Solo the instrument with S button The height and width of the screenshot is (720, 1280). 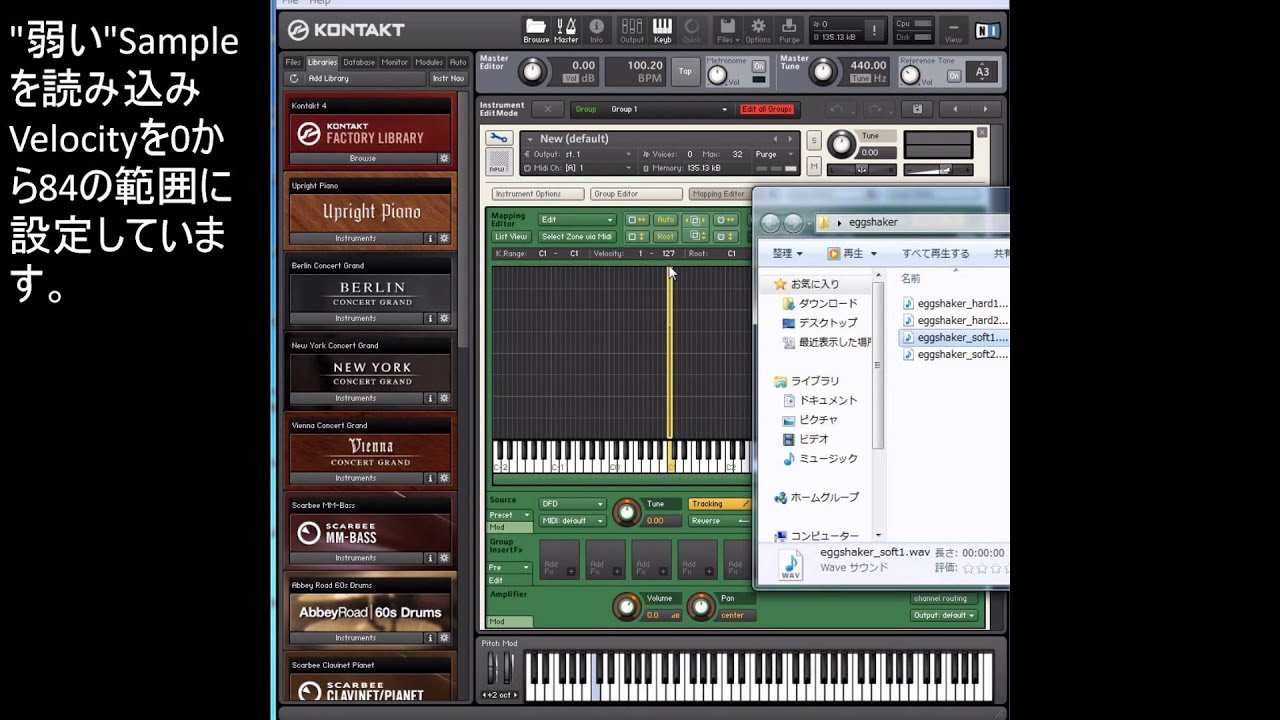click(x=814, y=140)
